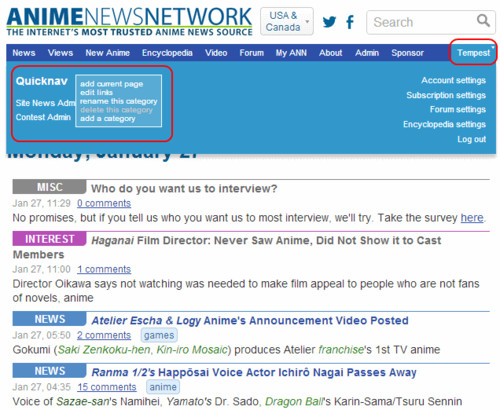The width and height of the screenshot is (500, 410).
Task: Select 'add current page' in Quicknav
Action: click(x=111, y=84)
